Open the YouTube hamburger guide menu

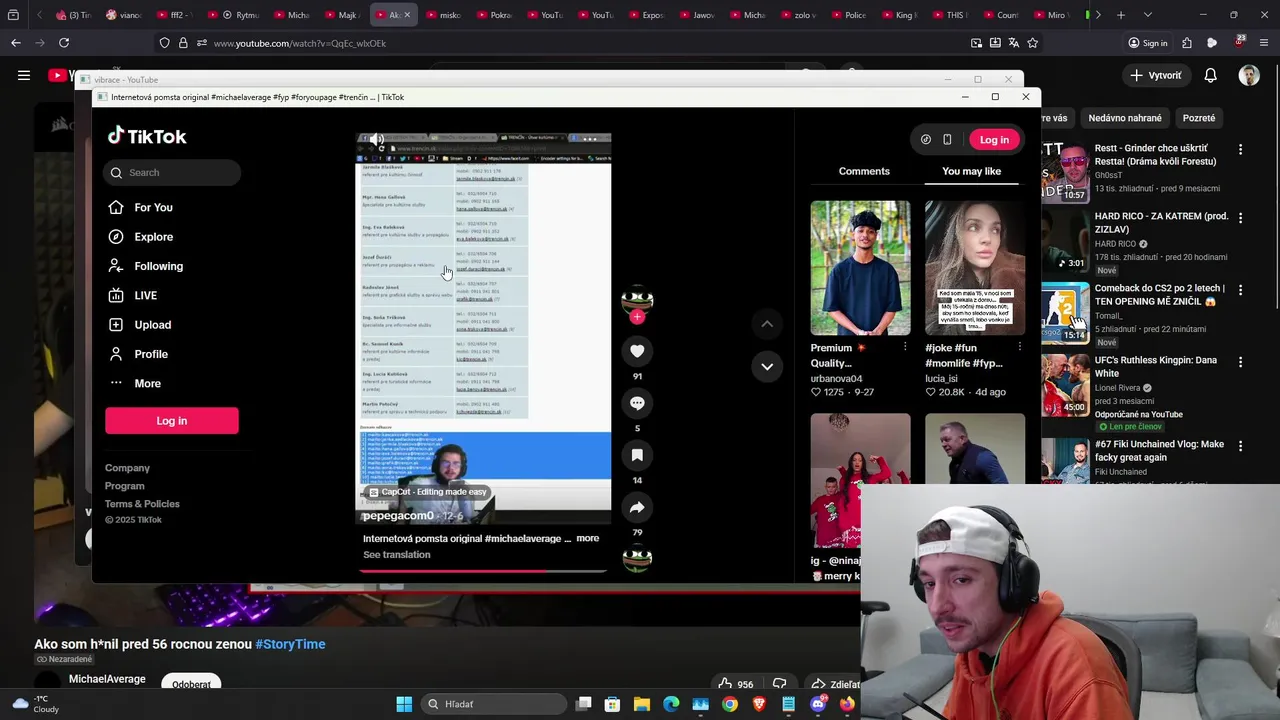point(24,75)
